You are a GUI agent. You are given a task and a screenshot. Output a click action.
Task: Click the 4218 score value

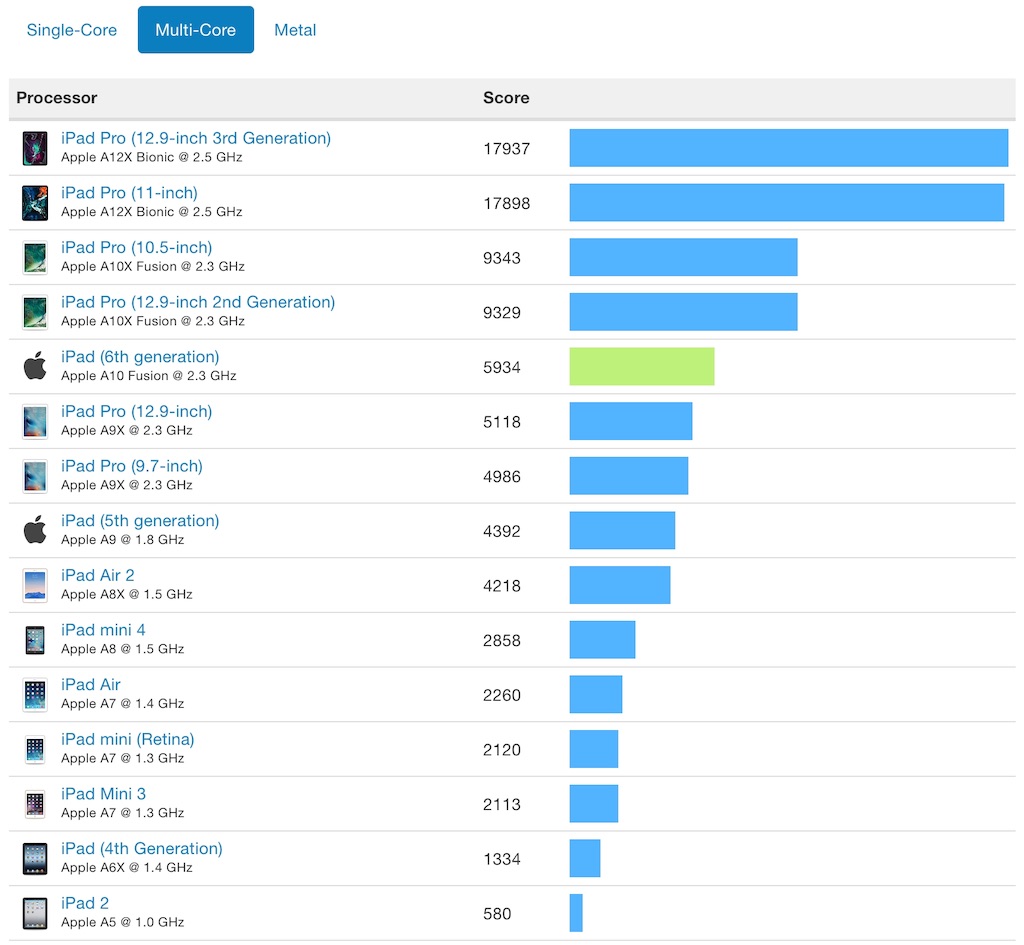(502, 586)
